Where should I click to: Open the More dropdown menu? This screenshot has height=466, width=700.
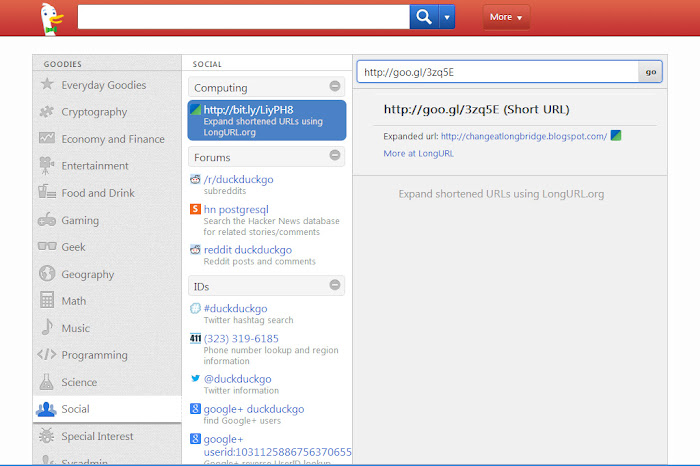point(506,17)
